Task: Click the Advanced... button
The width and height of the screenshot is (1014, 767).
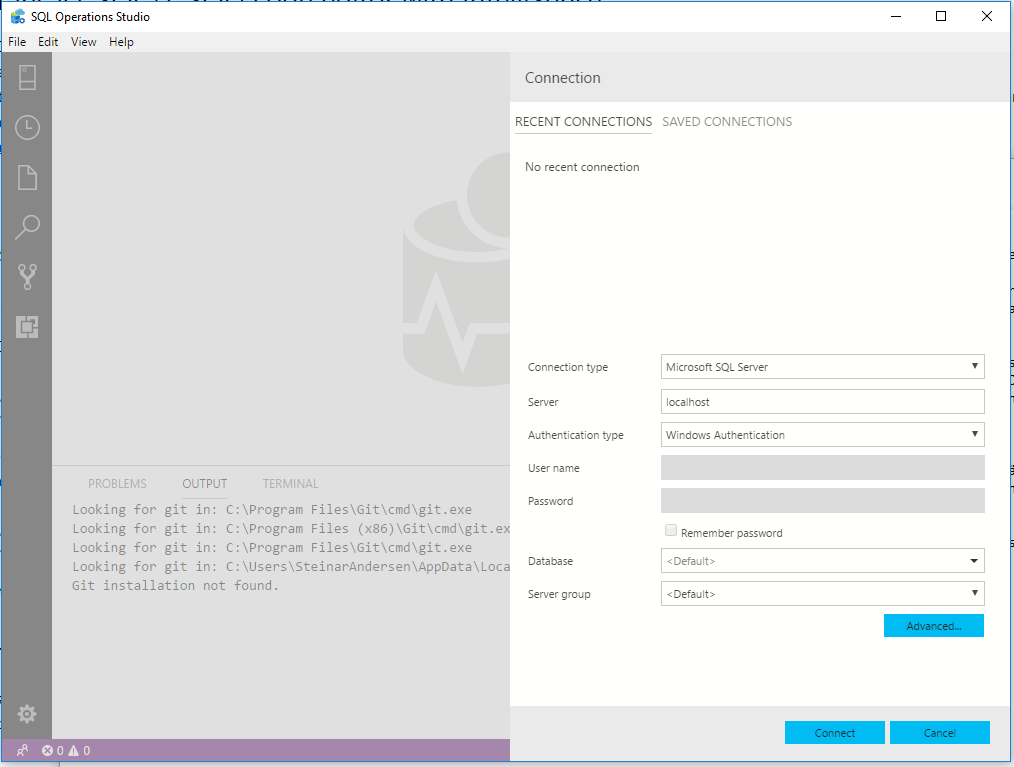Action: coord(934,626)
